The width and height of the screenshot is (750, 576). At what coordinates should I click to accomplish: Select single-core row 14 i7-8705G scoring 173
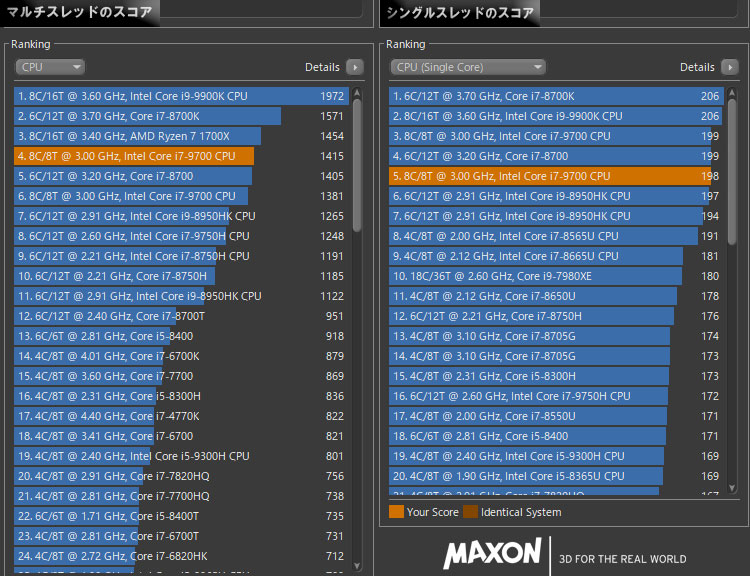coord(556,356)
